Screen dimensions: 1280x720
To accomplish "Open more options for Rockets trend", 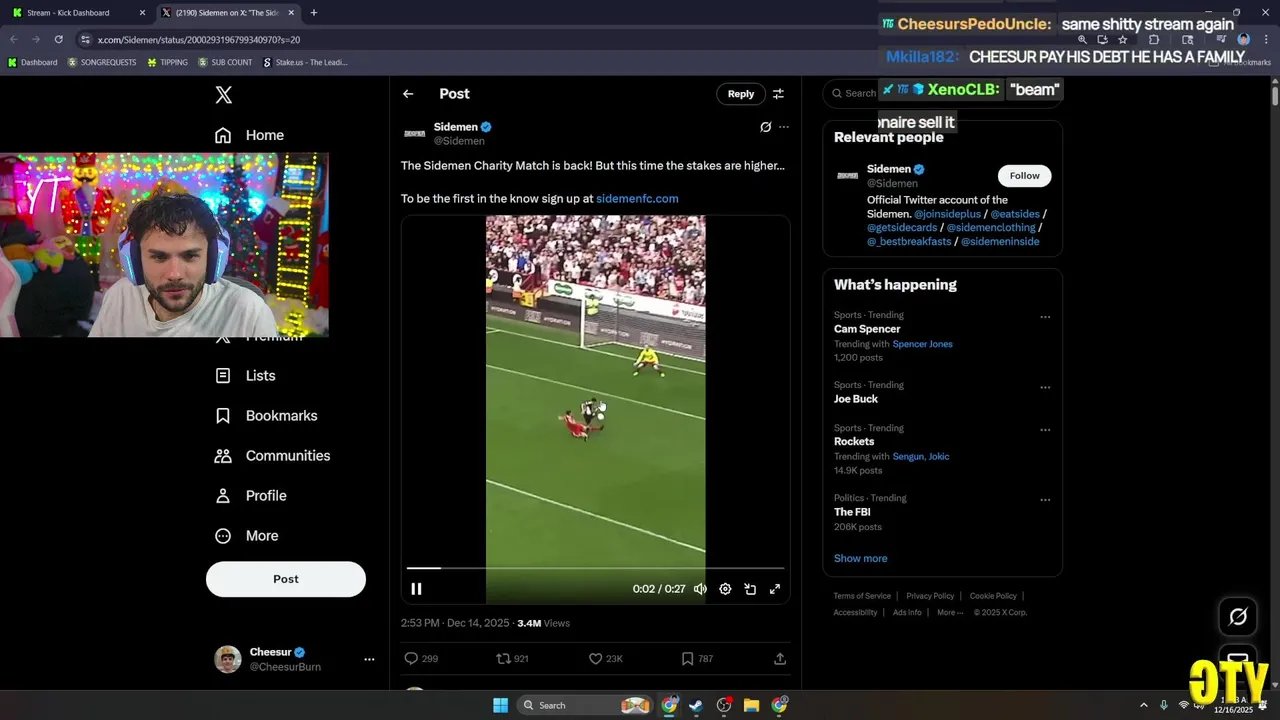I will click(1045, 430).
